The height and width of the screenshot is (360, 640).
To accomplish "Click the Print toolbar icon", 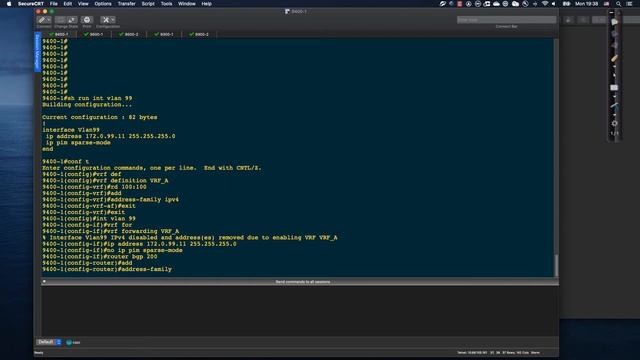I will tap(87, 20).
